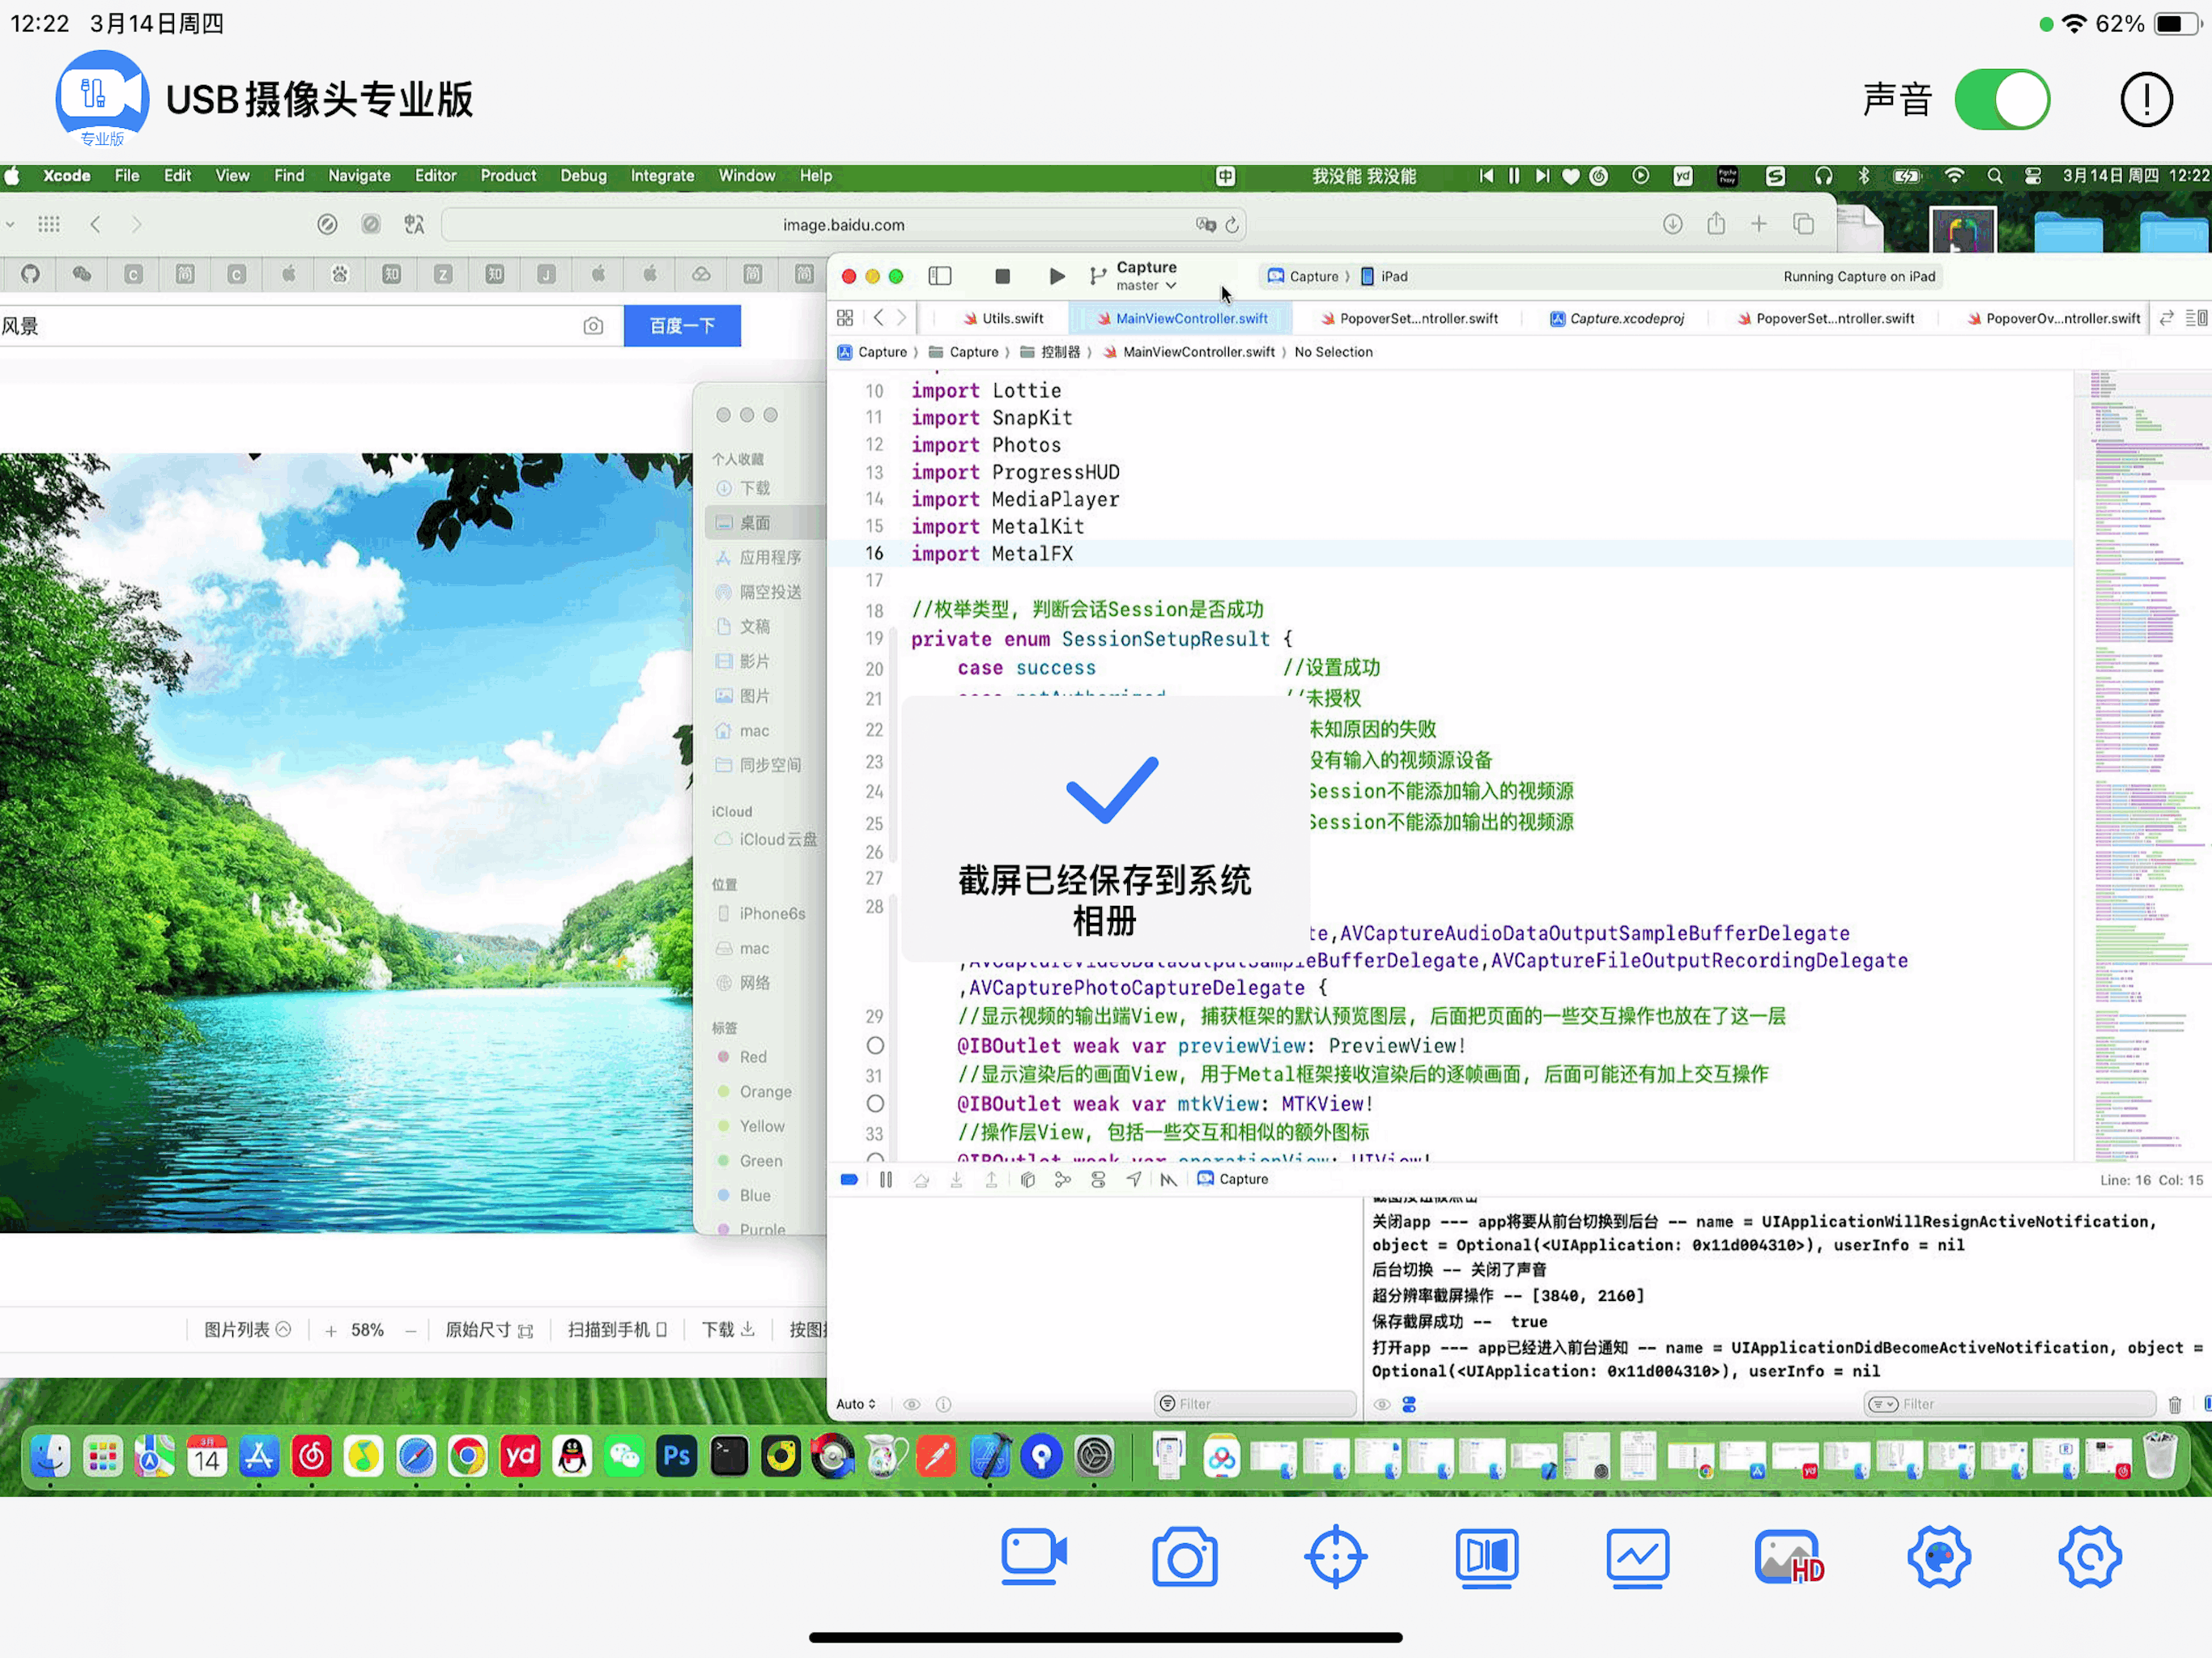Viewport: 2212px width, 1658px height.
Task: Select the Capture scheme in toolbar
Action: click(x=1303, y=276)
